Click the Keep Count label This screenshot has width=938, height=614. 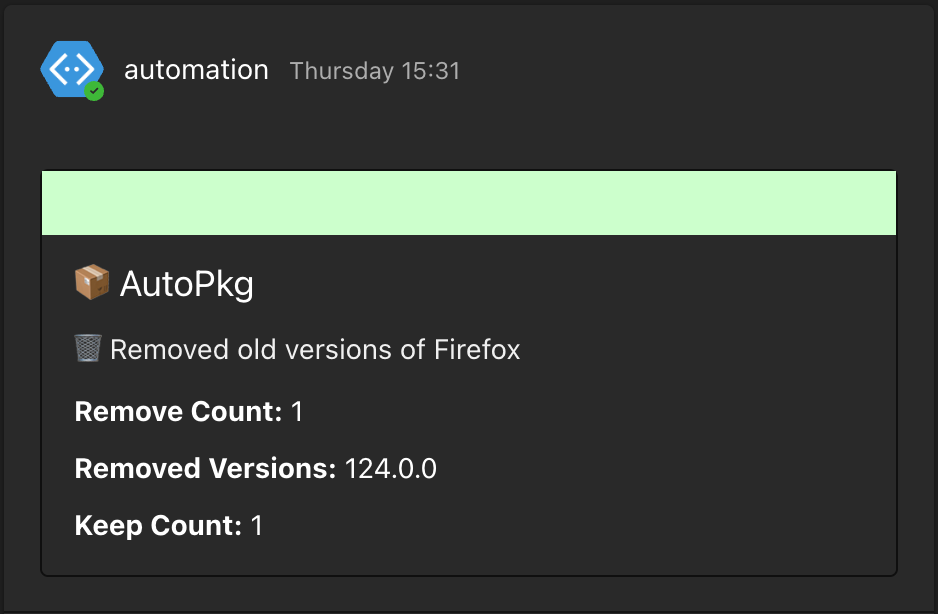tap(158, 526)
